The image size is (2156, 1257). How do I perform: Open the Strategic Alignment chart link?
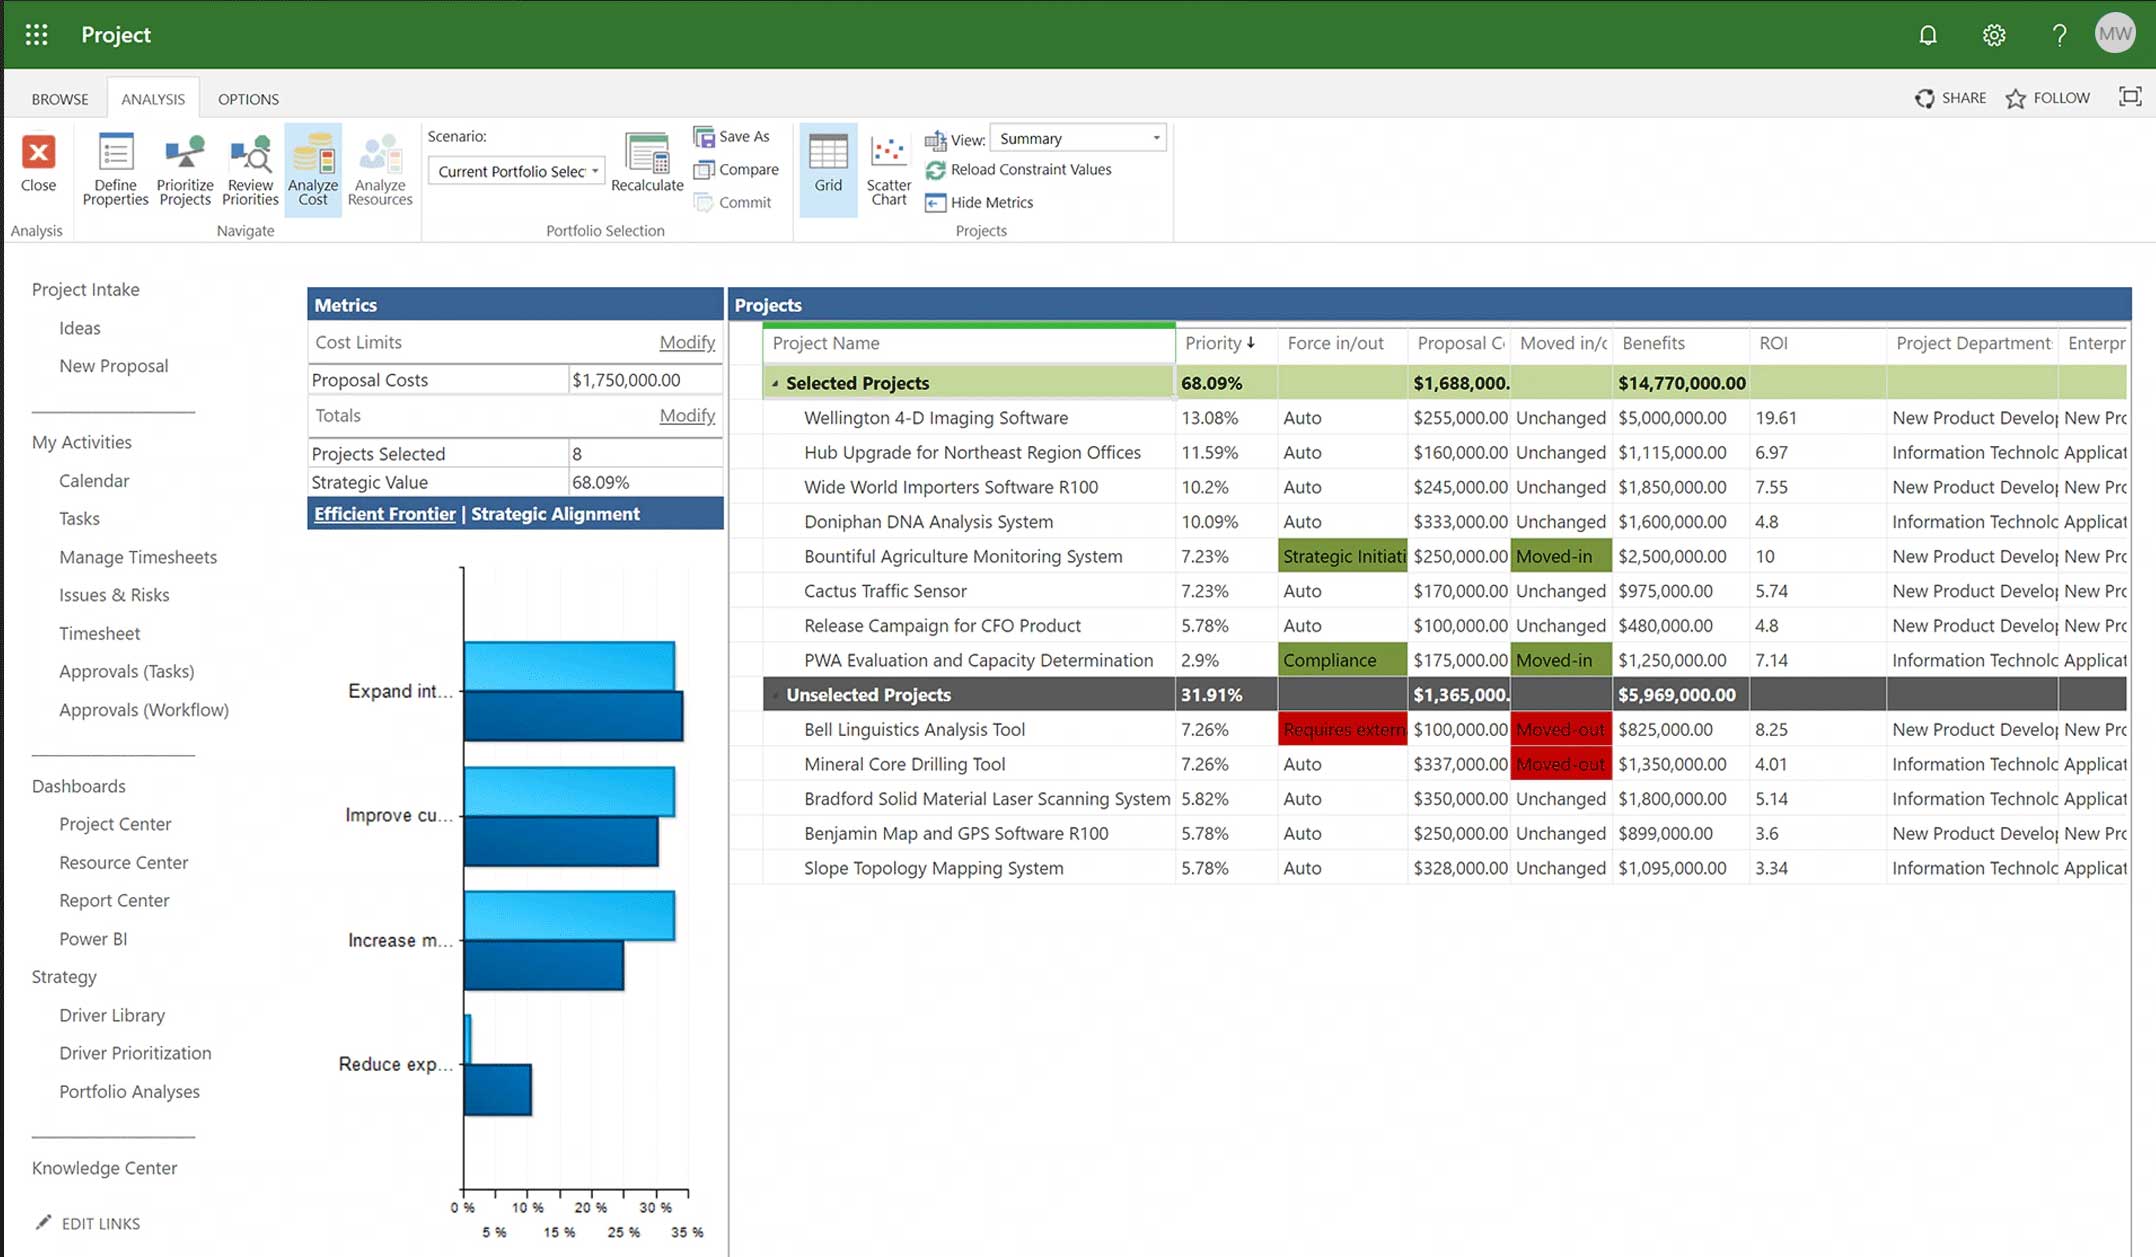pos(555,514)
